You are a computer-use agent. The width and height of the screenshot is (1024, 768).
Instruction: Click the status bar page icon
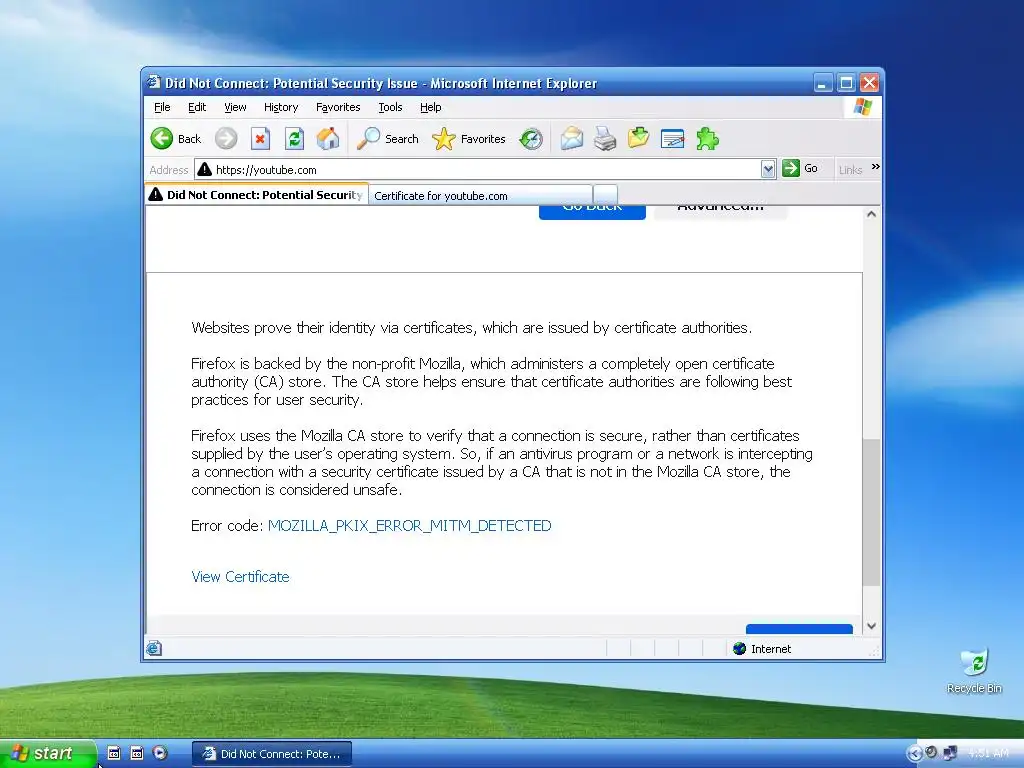[x=154, y=648]
